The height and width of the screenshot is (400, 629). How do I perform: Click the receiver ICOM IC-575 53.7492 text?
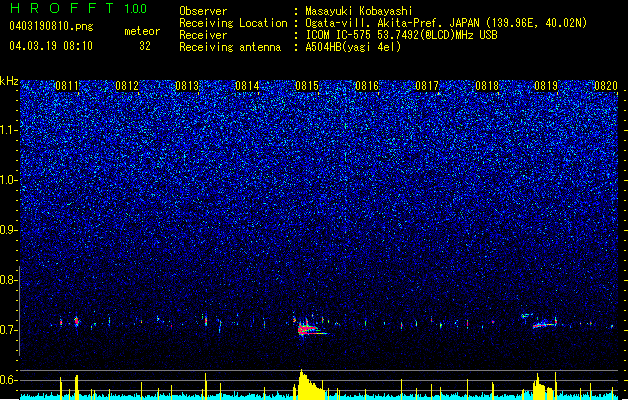point(401,35)
